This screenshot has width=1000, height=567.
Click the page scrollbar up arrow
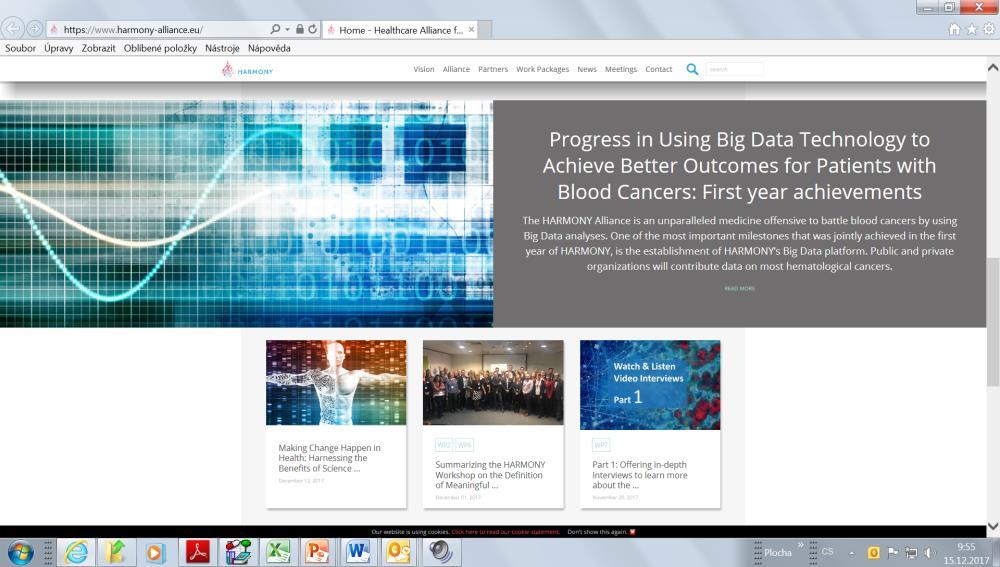tap(993, 67)
